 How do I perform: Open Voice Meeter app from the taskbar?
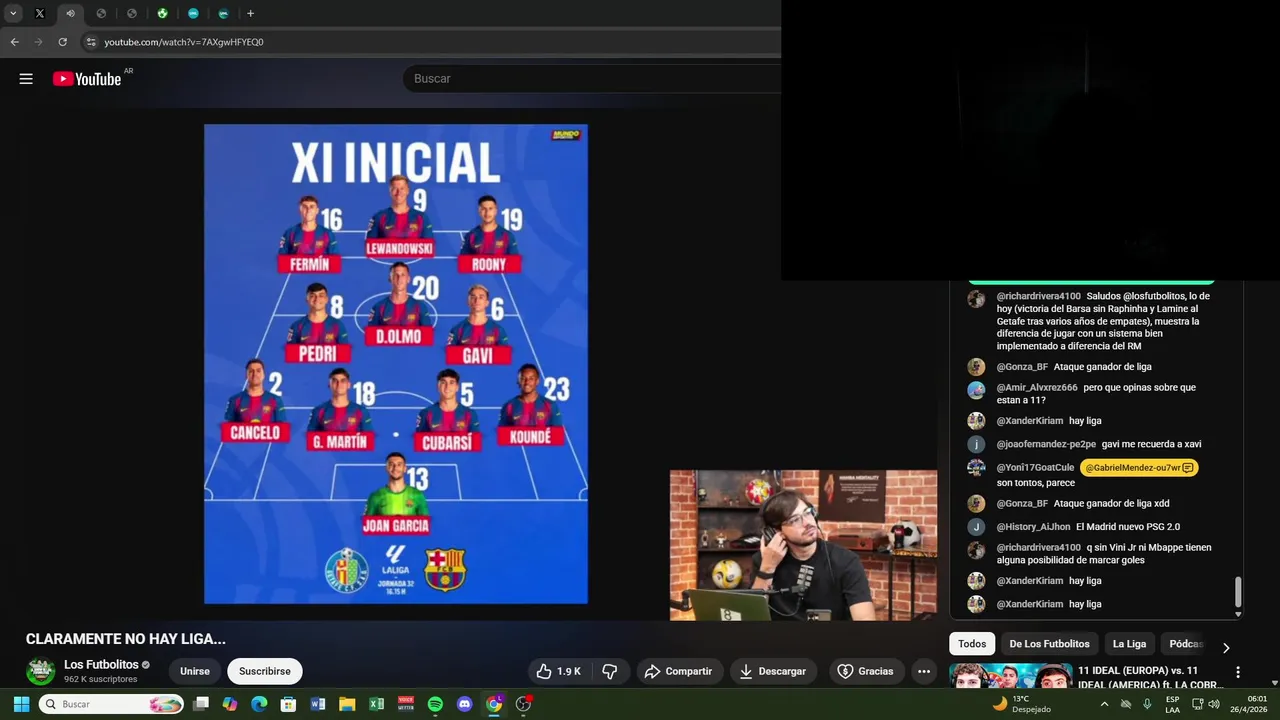(x=406, y=704)
